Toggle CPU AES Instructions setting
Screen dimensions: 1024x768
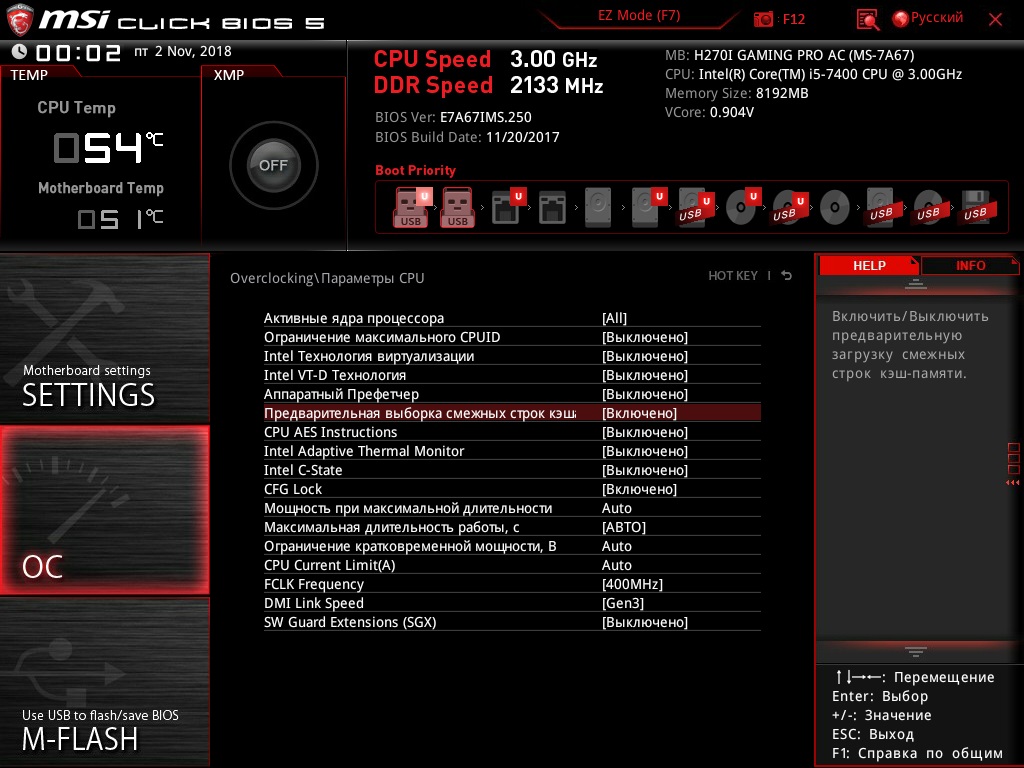point(512,432)
